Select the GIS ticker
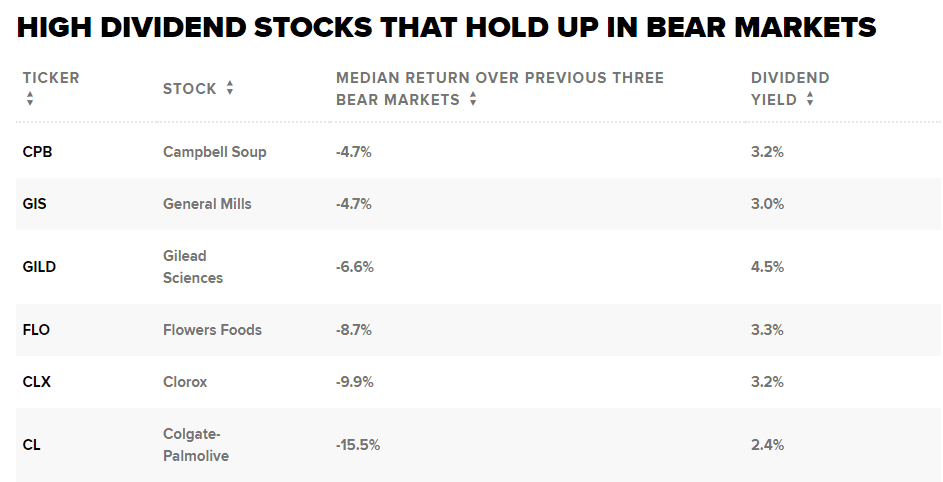 34,204
